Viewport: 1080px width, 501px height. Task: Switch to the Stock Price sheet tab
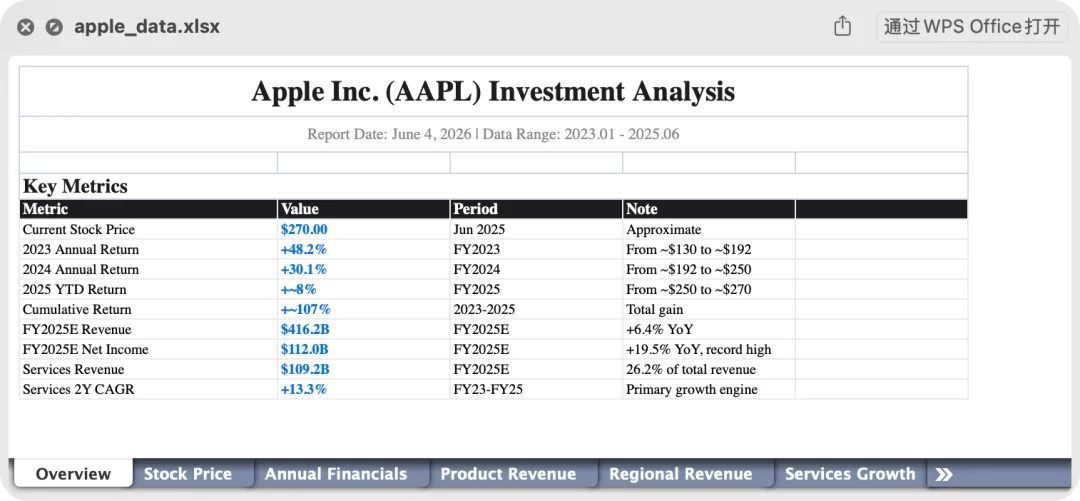coord(187,474)
